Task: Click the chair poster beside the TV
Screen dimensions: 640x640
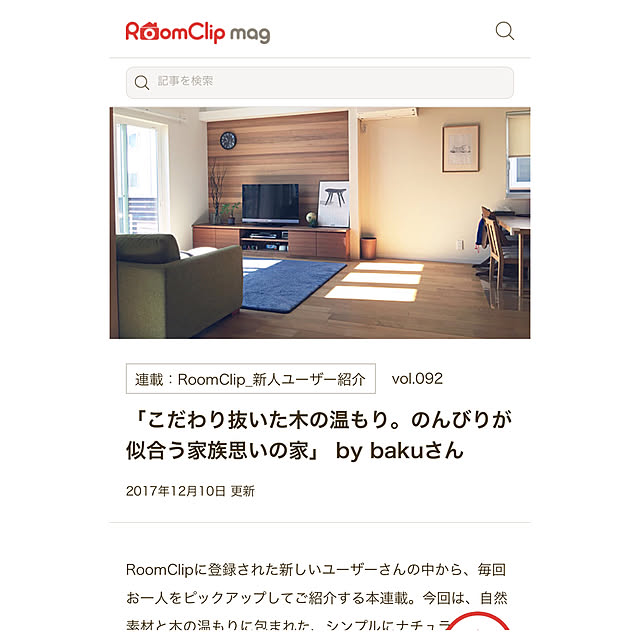Action: [x=334, y=204]
